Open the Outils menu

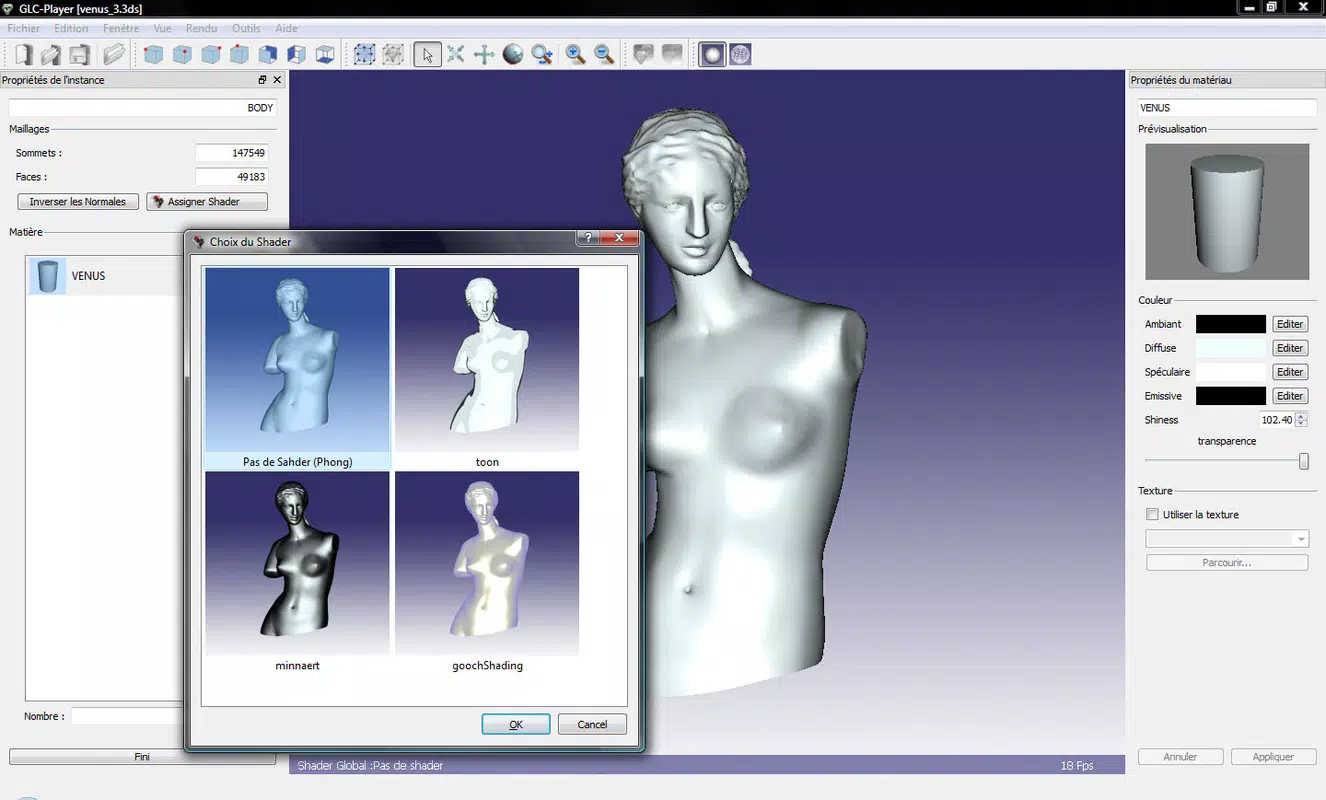[246, 29]
